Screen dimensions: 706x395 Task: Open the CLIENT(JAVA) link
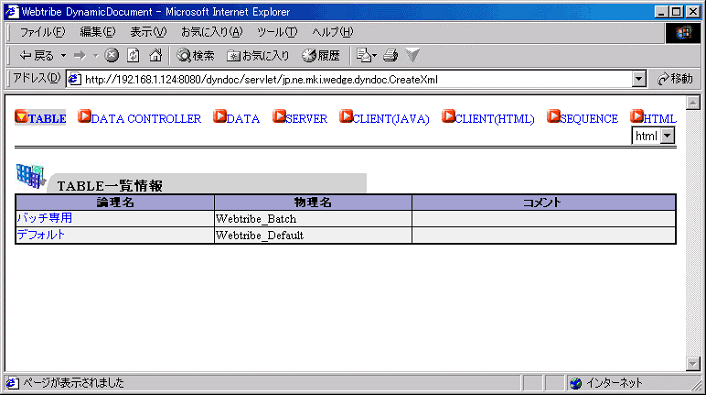(391, 119)
